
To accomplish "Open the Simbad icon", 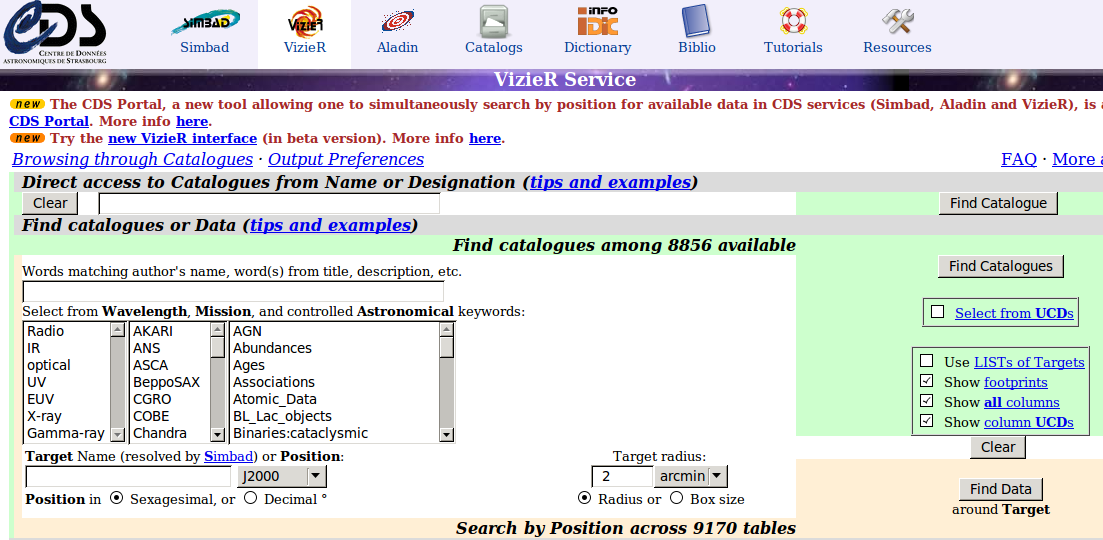I will (204, 21).
